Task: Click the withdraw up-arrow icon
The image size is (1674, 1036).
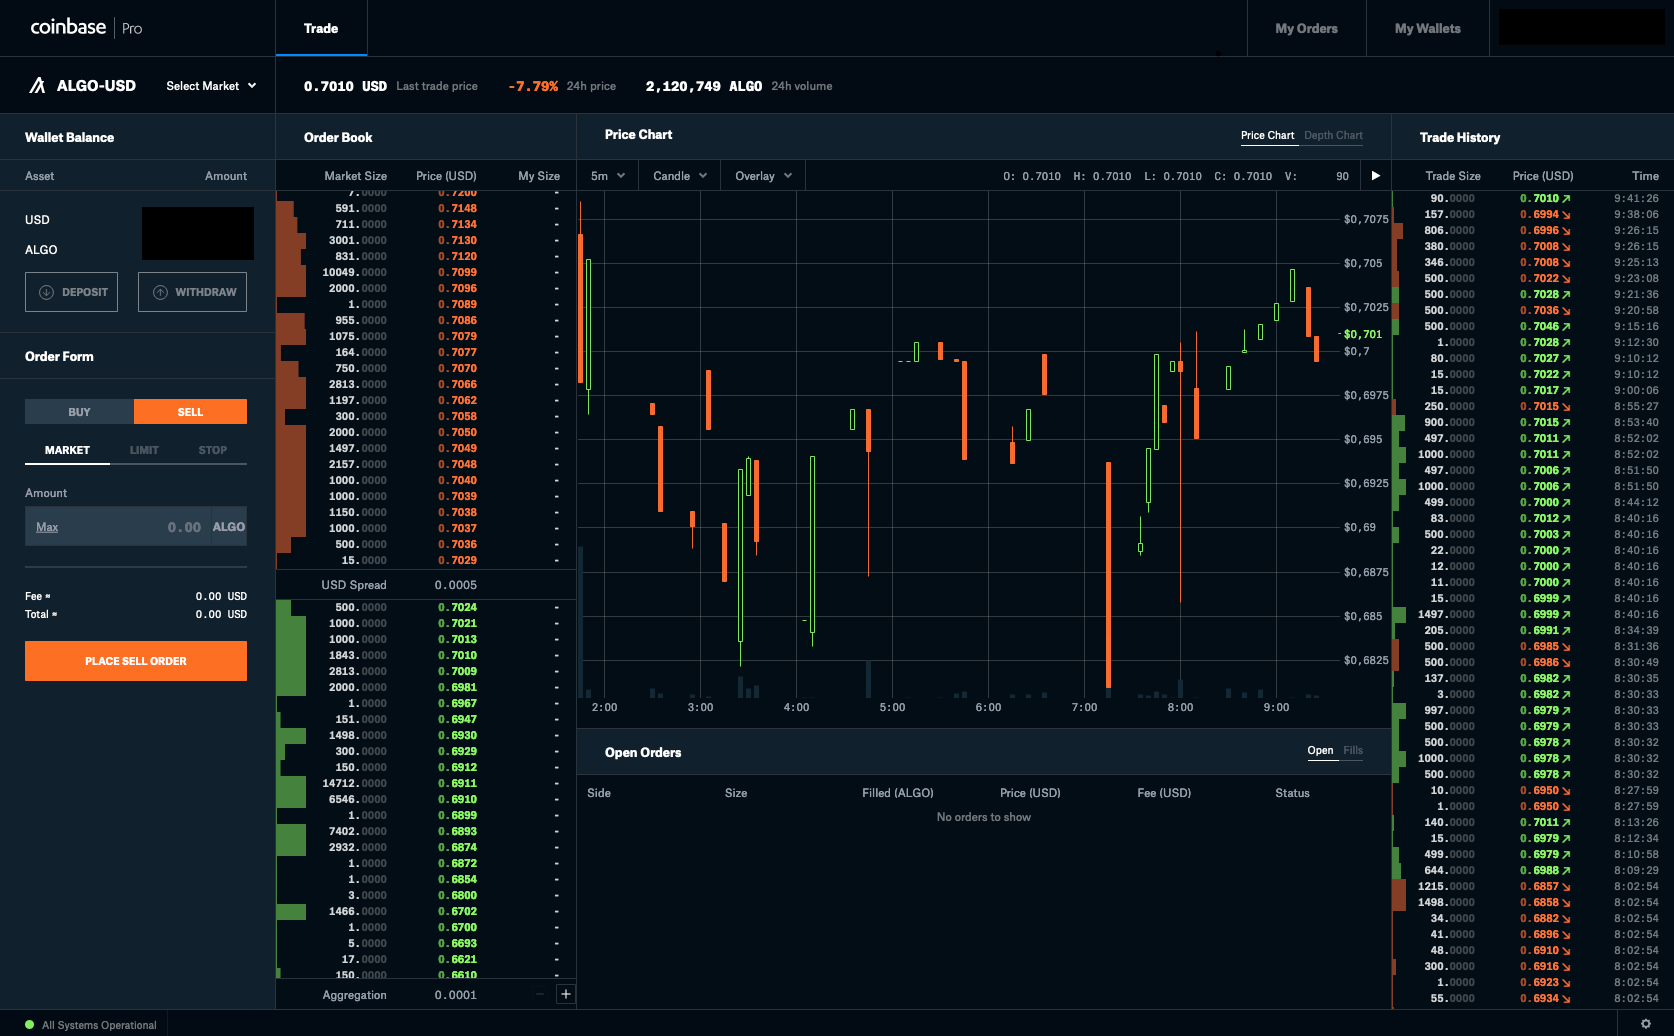Action: [160, 292]
